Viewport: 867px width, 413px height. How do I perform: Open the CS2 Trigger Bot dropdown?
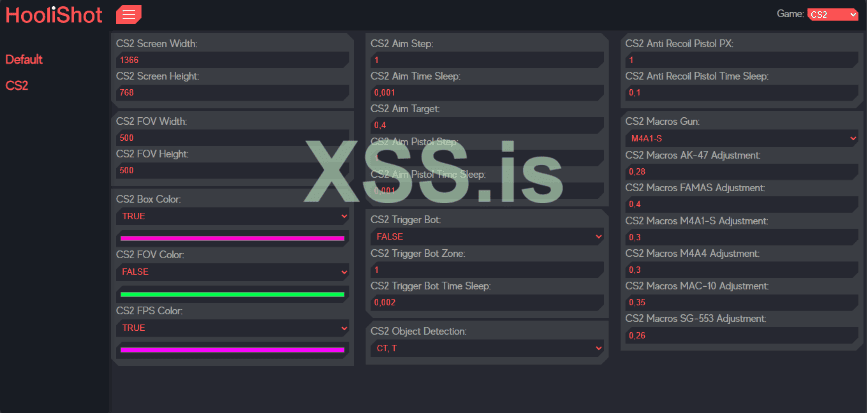tap(487, 237)
